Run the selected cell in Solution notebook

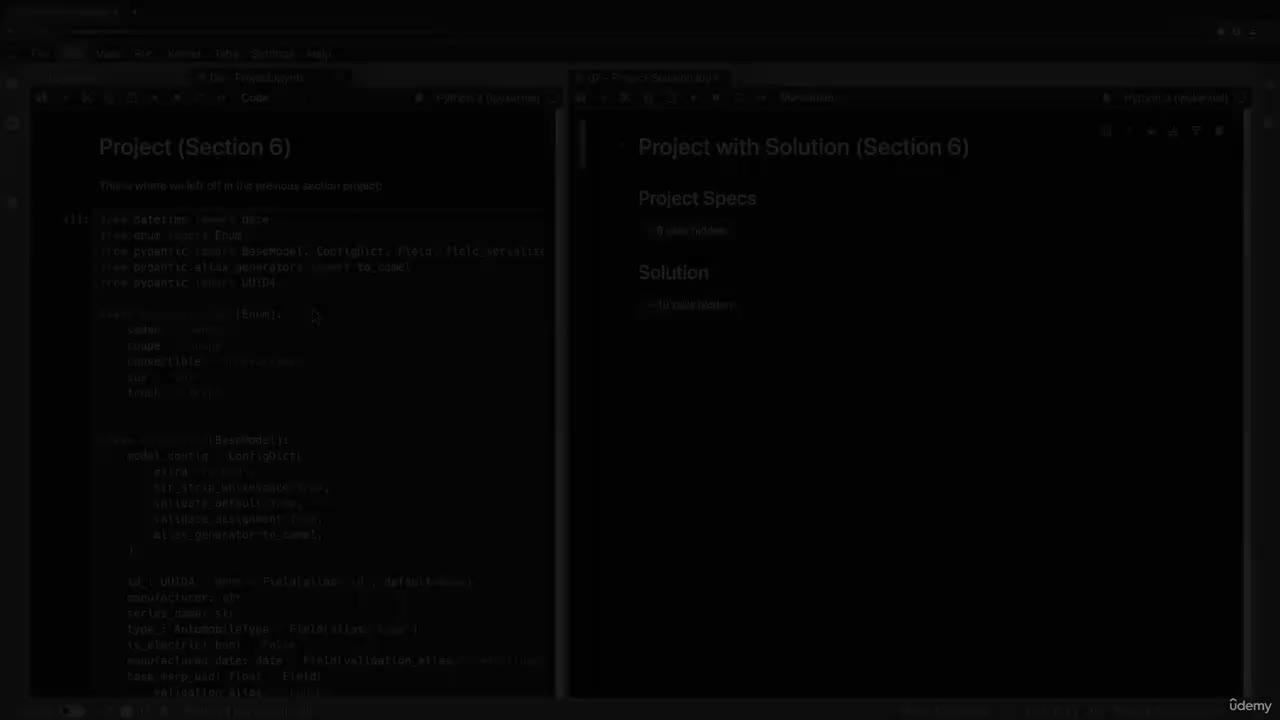[x=694, y=98]
